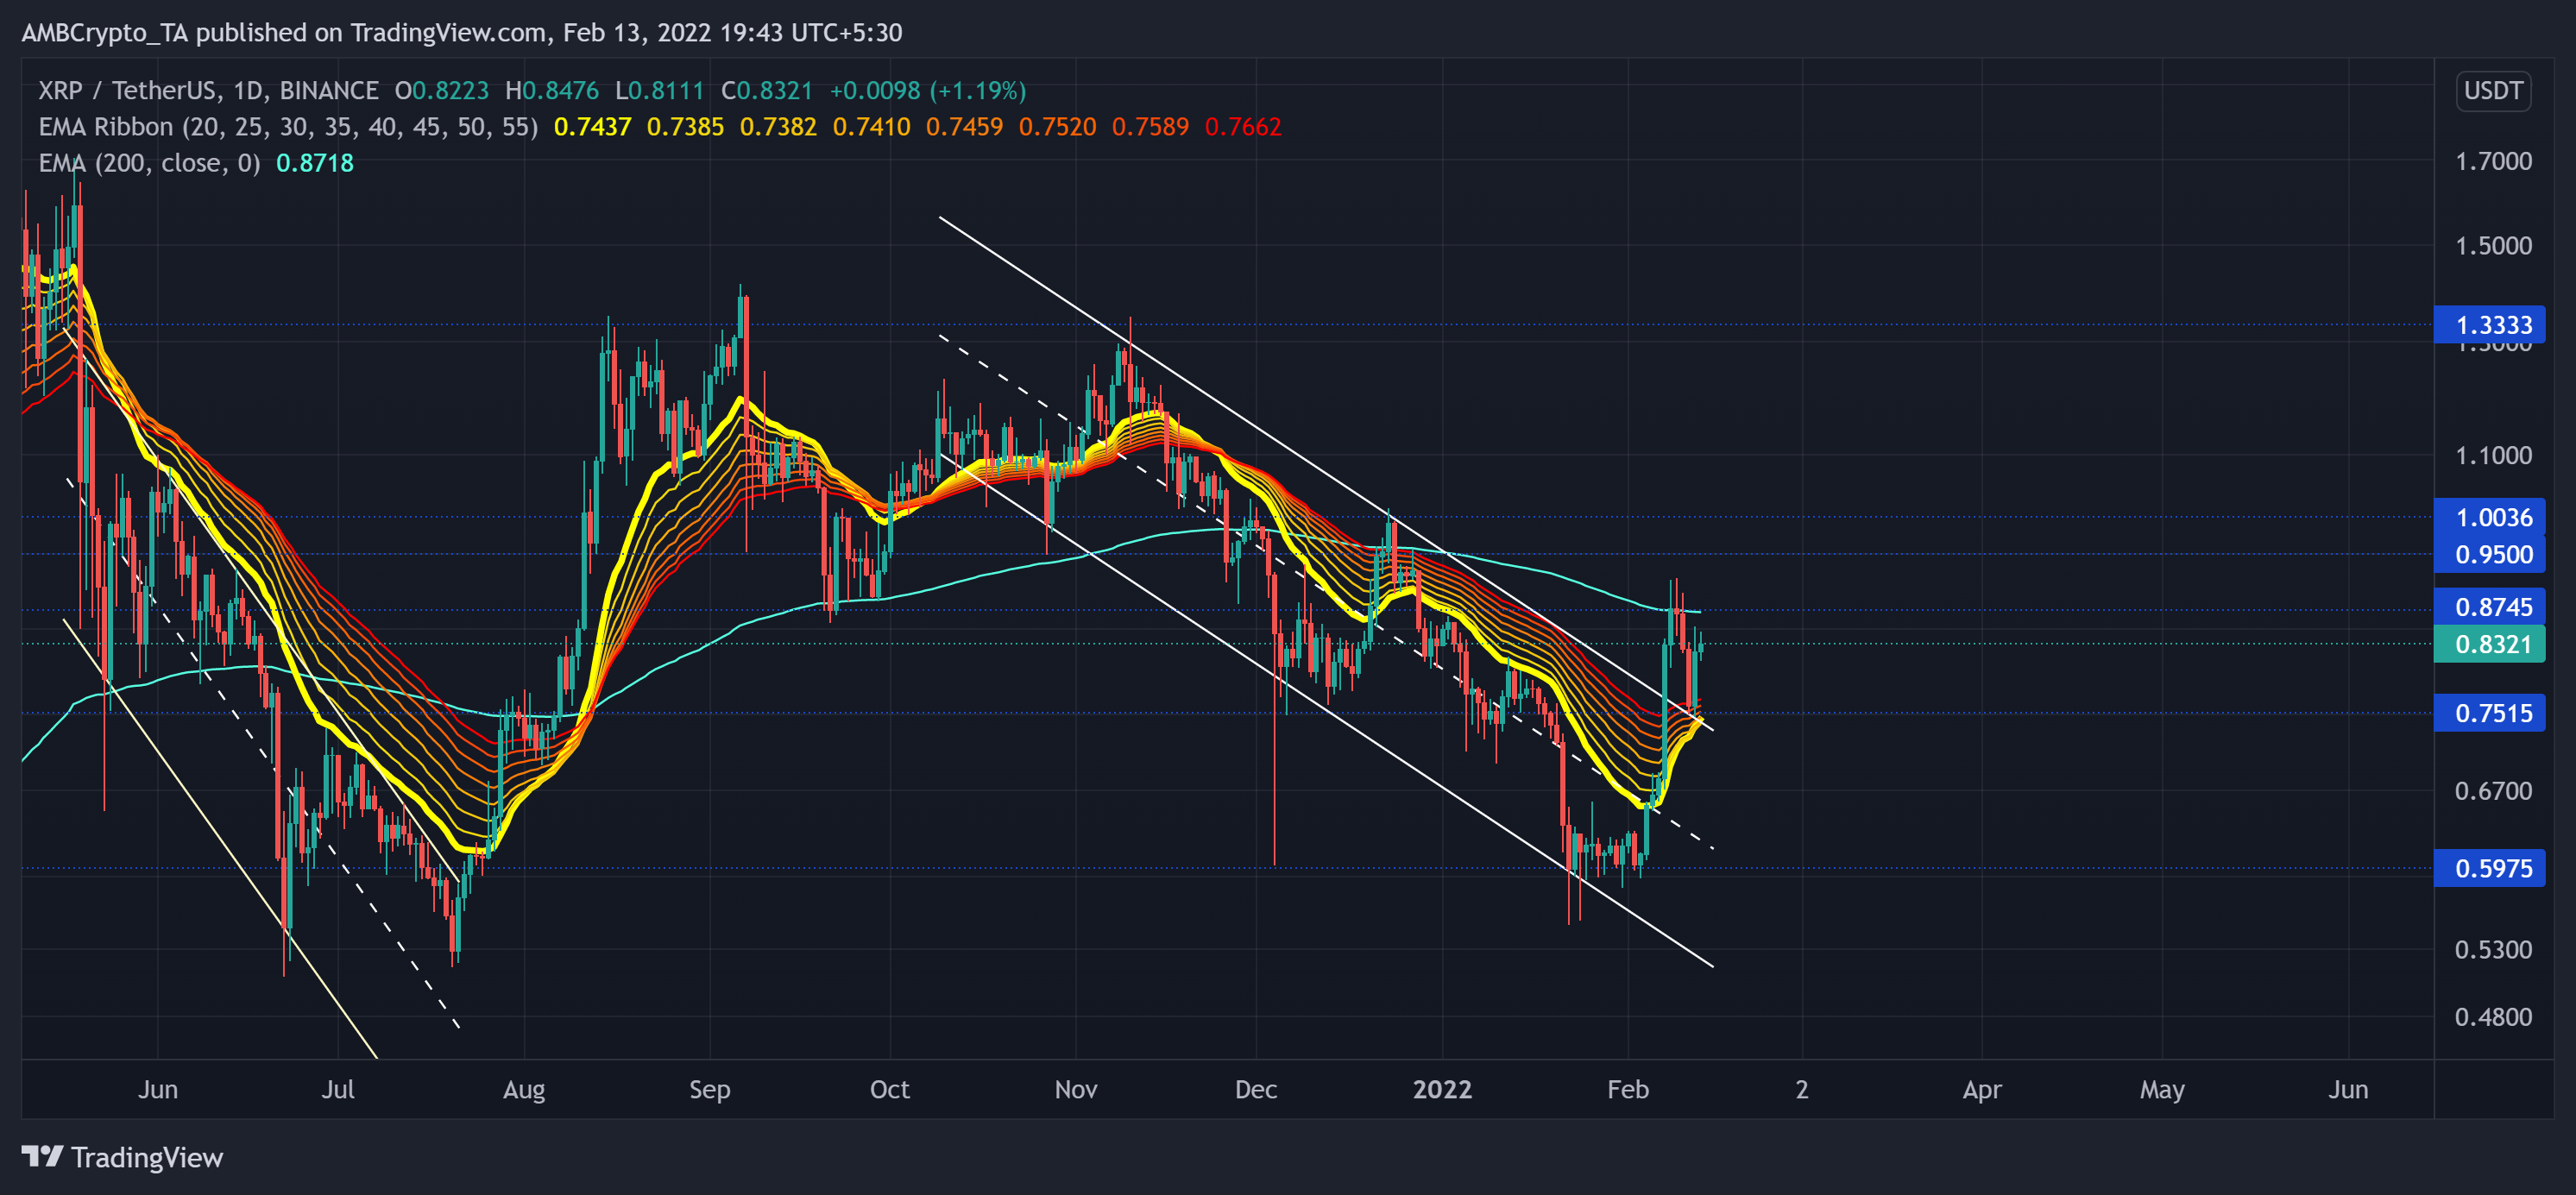
Task: Click the Apr label on time axis
Action: pos(1982,1089)
